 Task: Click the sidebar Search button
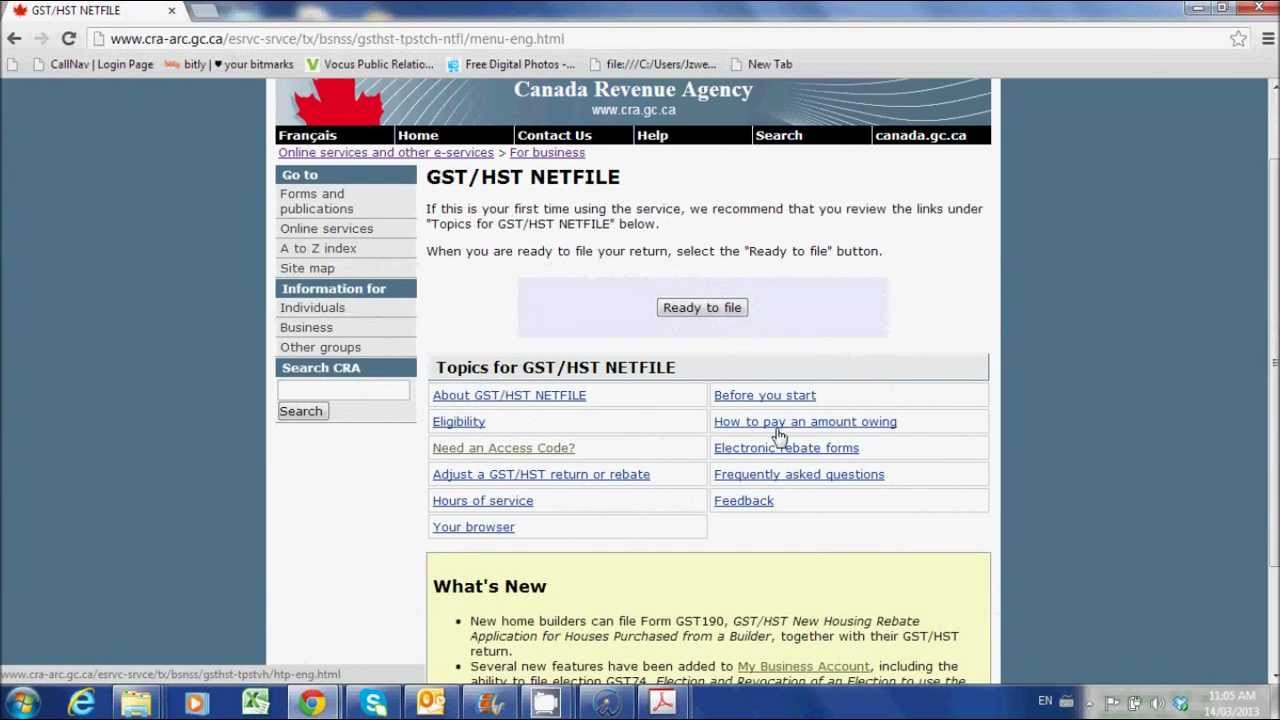coord(301,411)
